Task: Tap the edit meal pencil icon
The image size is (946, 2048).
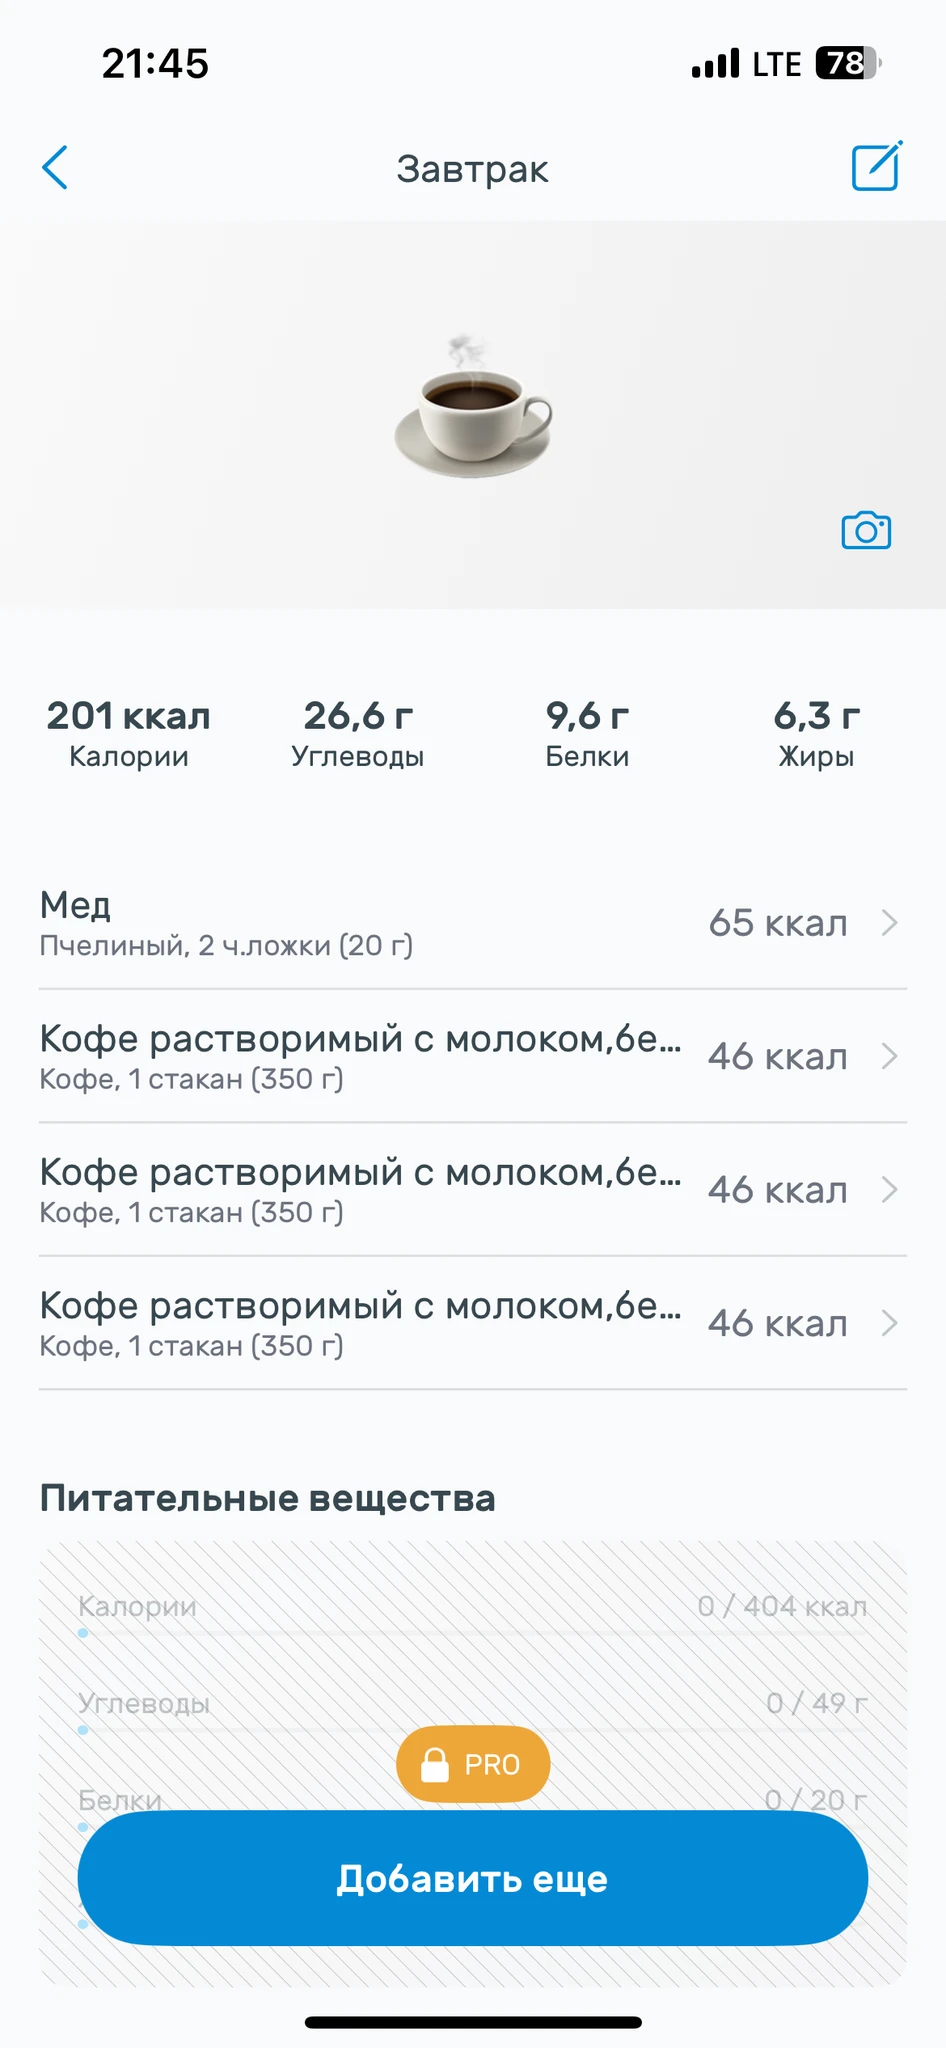Action: coord(876,167)
